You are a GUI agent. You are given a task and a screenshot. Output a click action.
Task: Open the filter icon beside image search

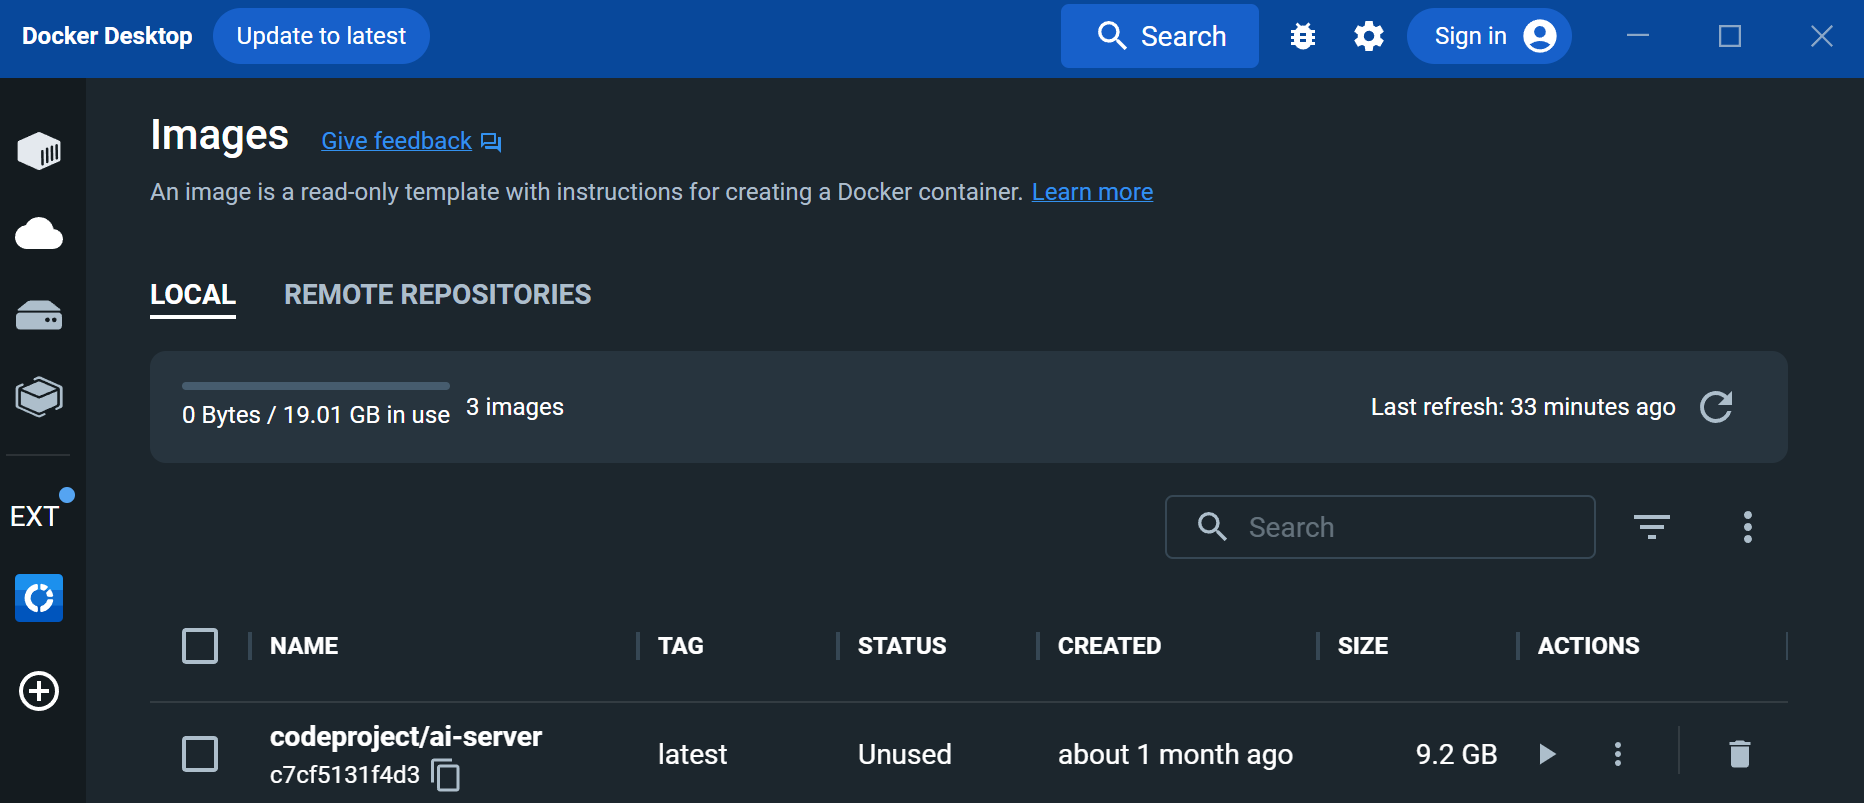pyautogui.click(x=1652, y=527)
